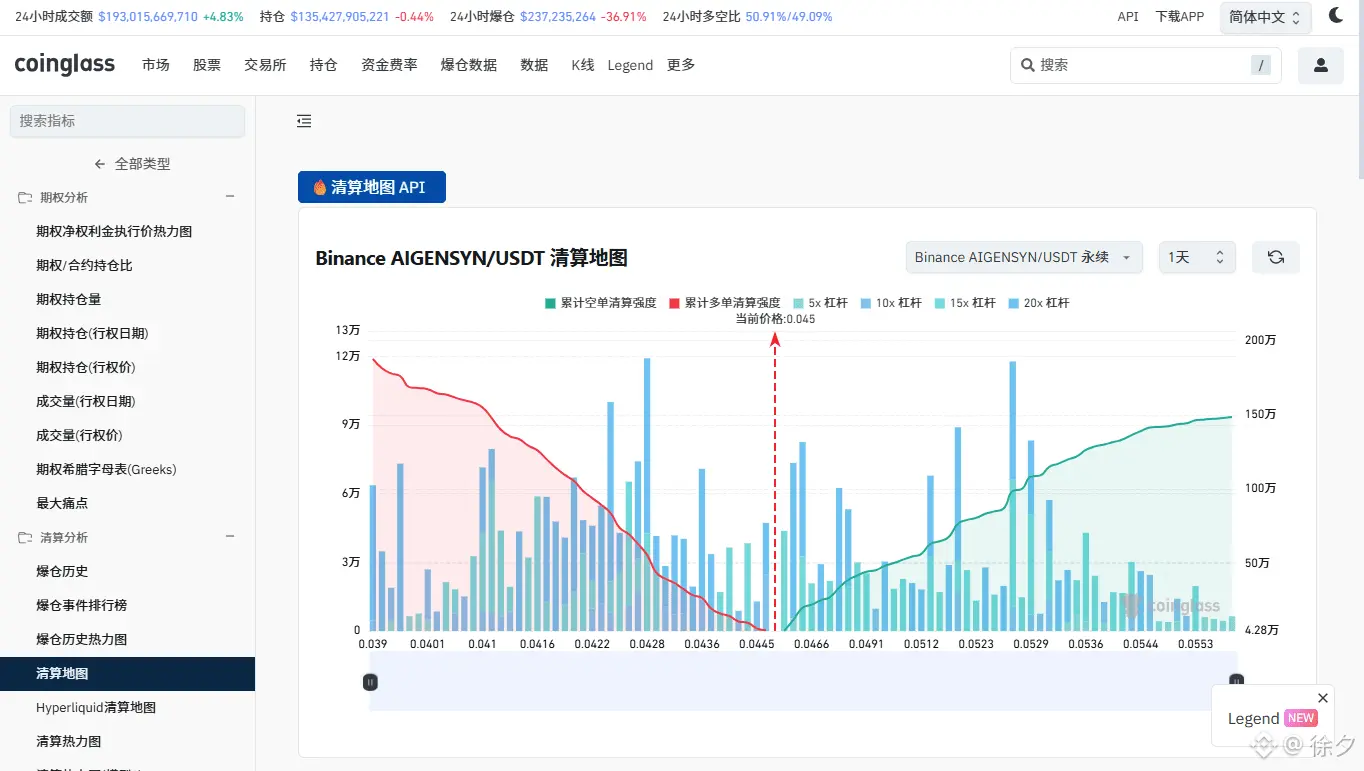
Task: Toggle the 5x 杠杆 legend series
Action: 820,303
